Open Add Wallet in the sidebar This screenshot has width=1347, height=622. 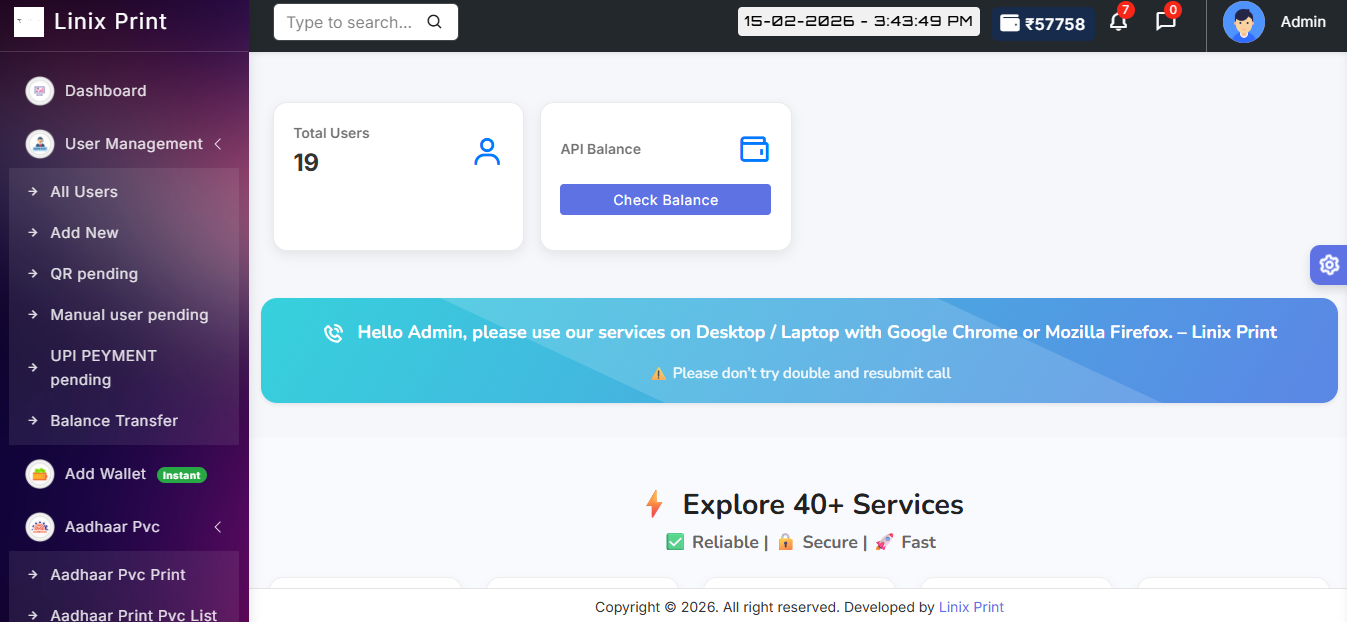[105, 474]
